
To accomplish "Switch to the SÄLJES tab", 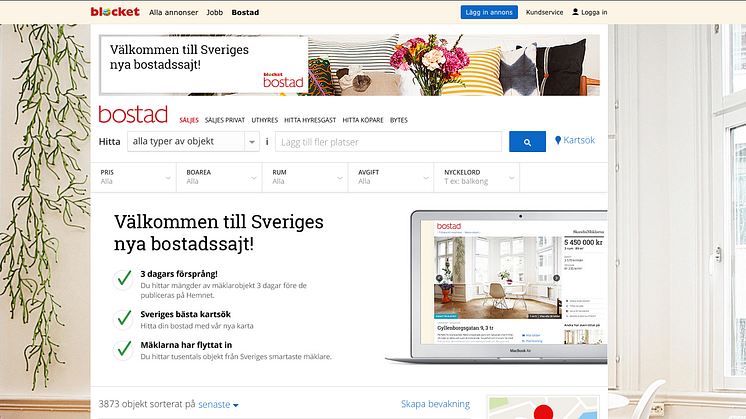I will (189, 120).
